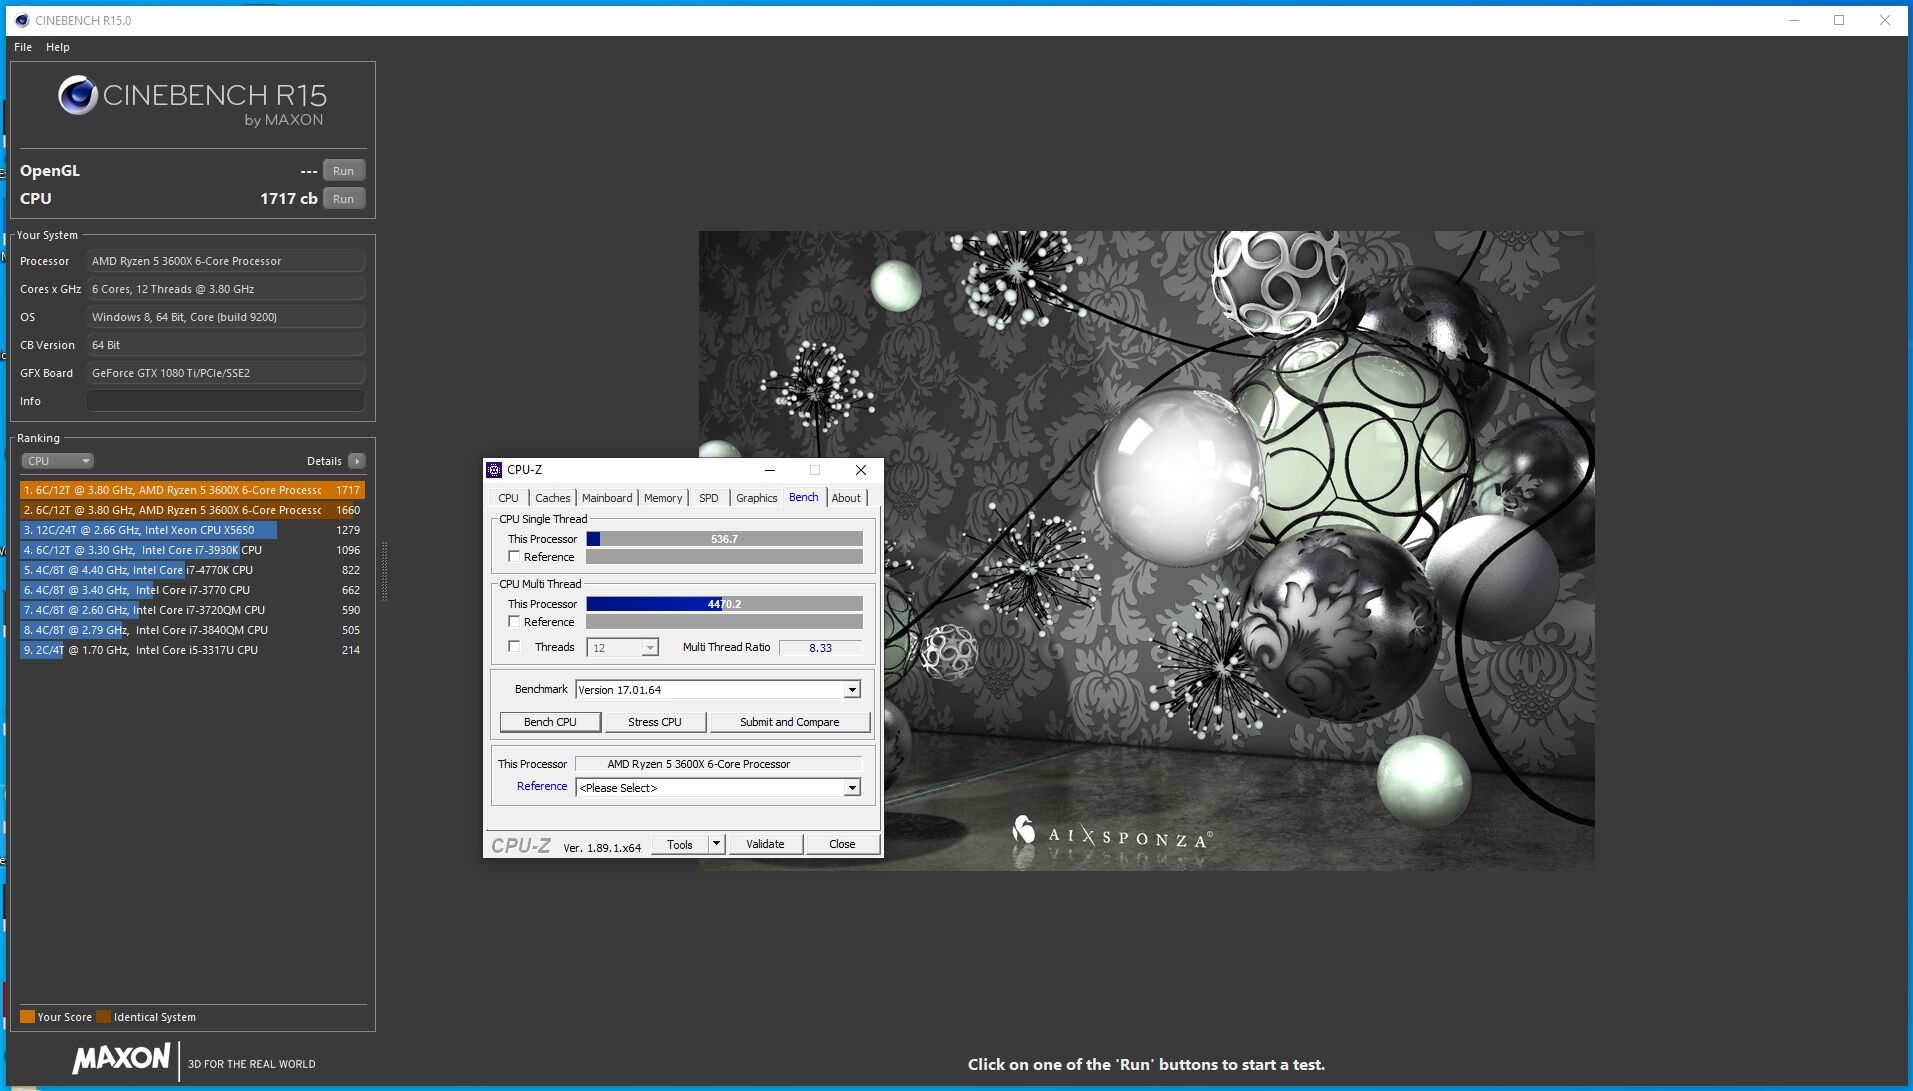
Task: Select ranking row Intel Core i7-3930K
Action: [192, 550]
